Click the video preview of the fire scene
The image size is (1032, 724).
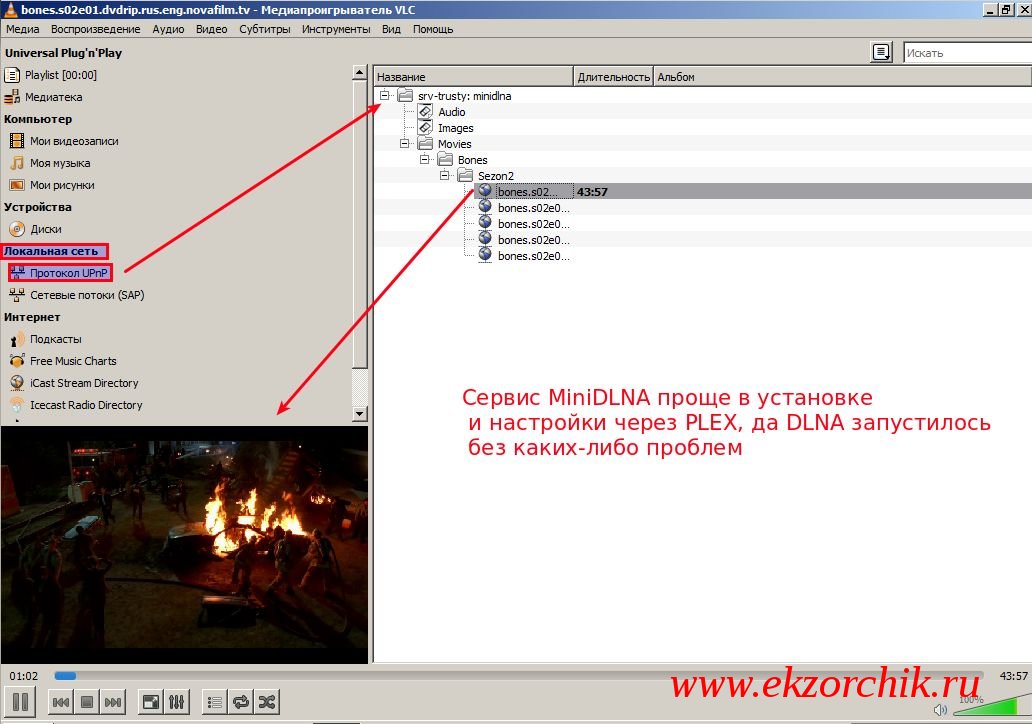coord(184,545)
